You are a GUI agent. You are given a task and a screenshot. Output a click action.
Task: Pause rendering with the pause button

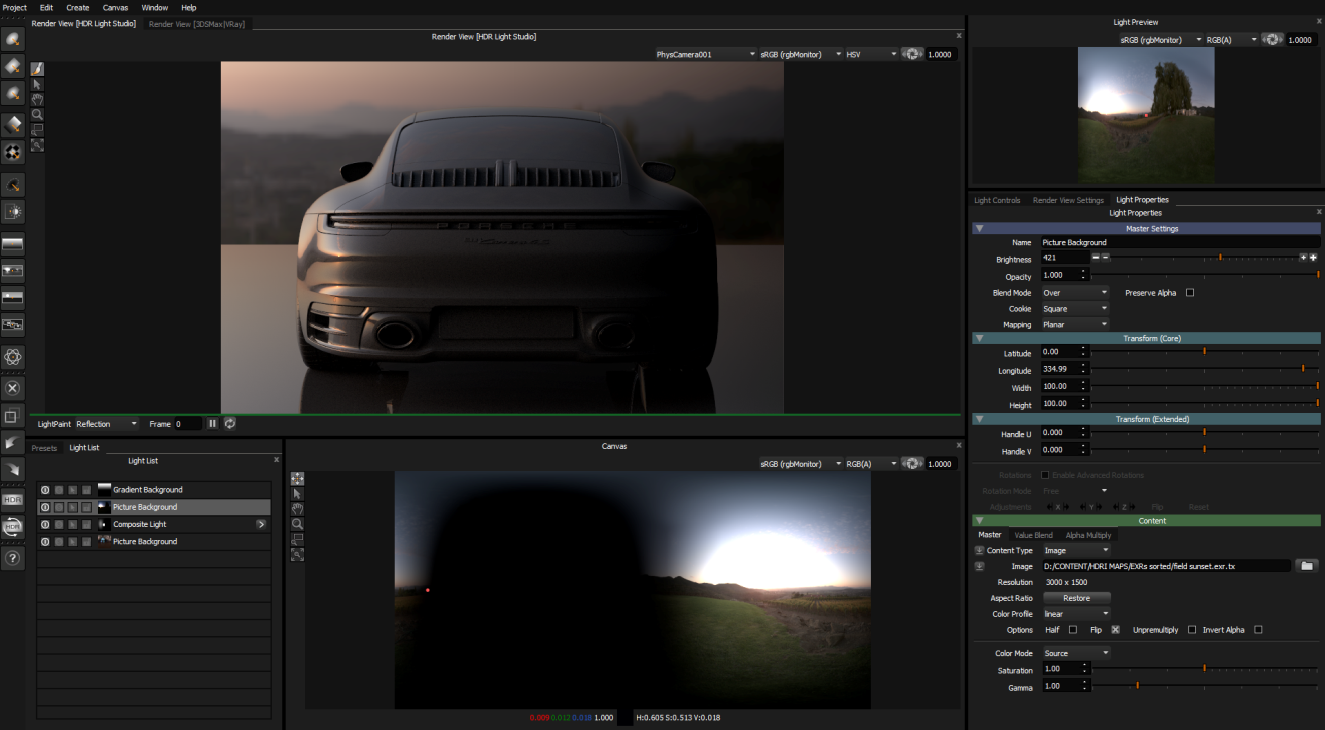pyautogui.click(x=212, y=424)
